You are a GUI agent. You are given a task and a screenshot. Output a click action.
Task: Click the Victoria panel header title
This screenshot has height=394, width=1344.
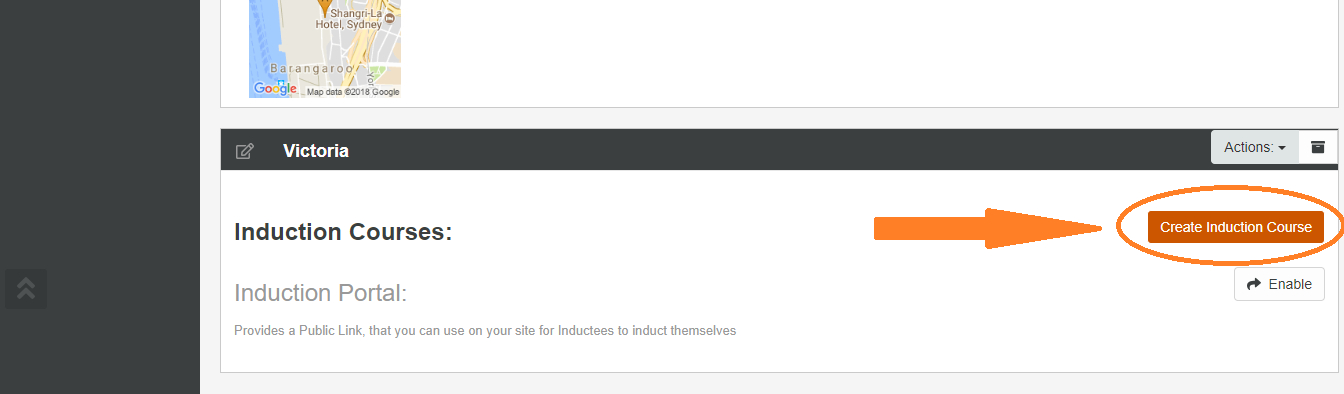tap(316, 151)
